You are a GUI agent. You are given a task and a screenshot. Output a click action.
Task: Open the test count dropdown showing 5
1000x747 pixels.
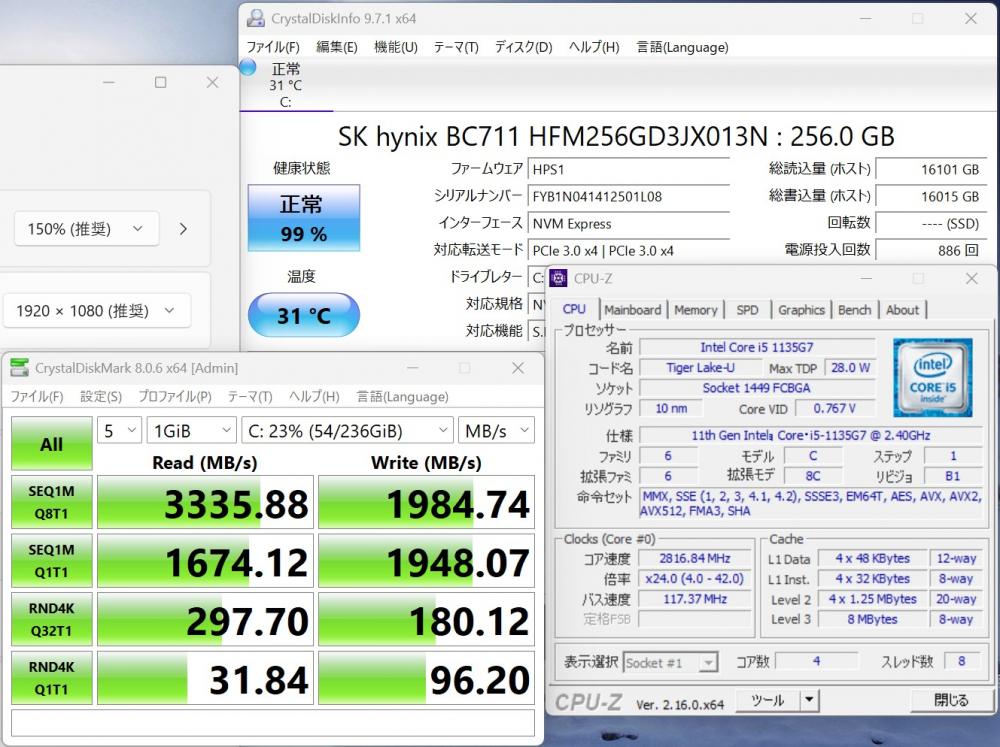click(x=118, y=430)
